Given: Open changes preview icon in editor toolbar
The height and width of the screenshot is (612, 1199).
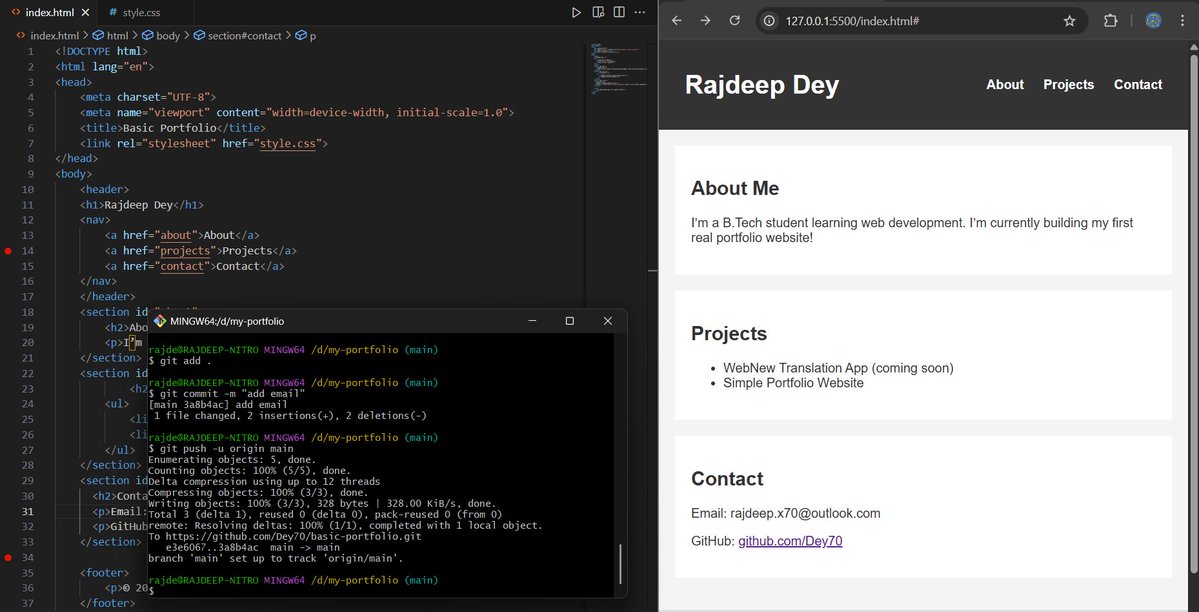Looking at the screenshot, I should pos(598,12).
